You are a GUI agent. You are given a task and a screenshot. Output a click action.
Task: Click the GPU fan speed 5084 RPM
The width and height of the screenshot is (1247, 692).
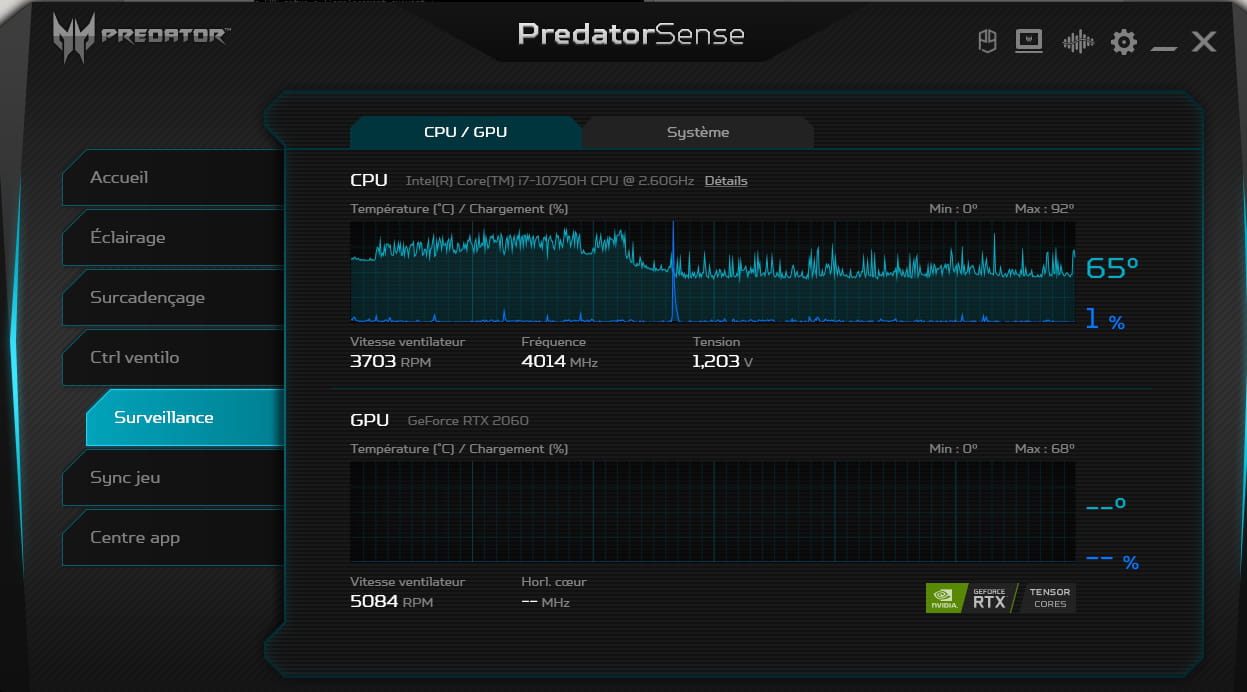coord(391,601)
